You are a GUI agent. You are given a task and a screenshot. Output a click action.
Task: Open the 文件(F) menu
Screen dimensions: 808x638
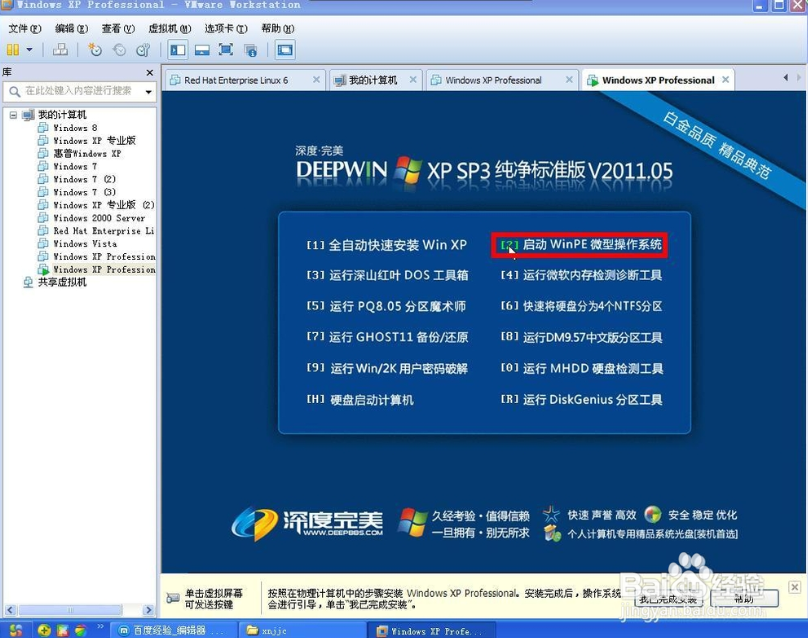[x=24, y=28]
